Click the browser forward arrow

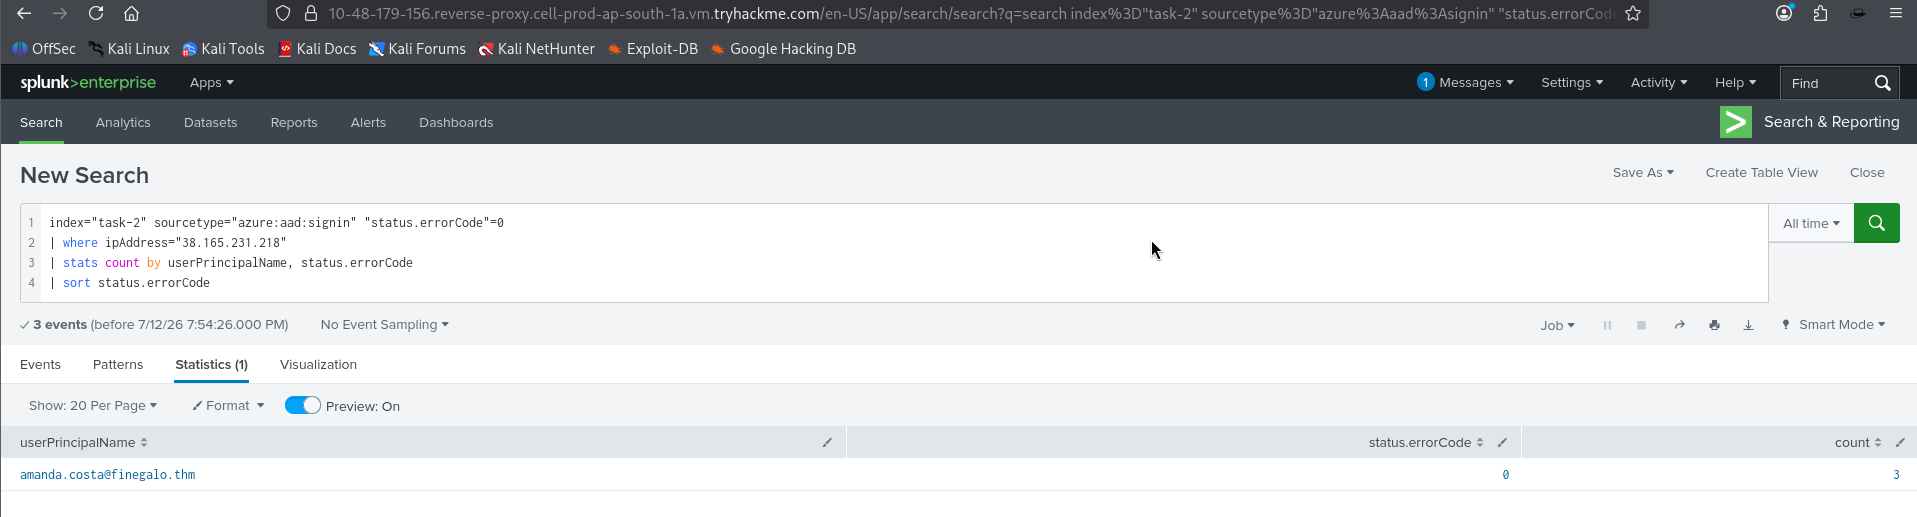60,13
